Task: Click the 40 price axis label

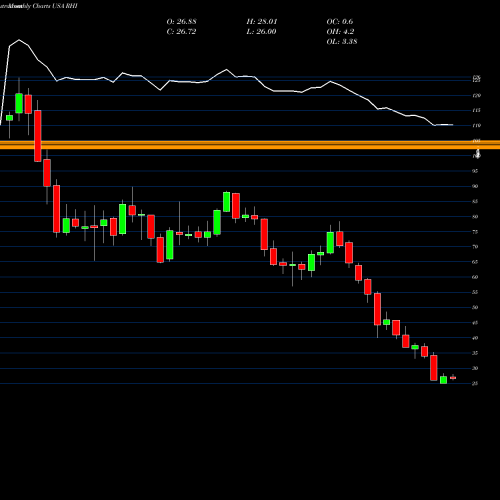Action: click(476, 338)
